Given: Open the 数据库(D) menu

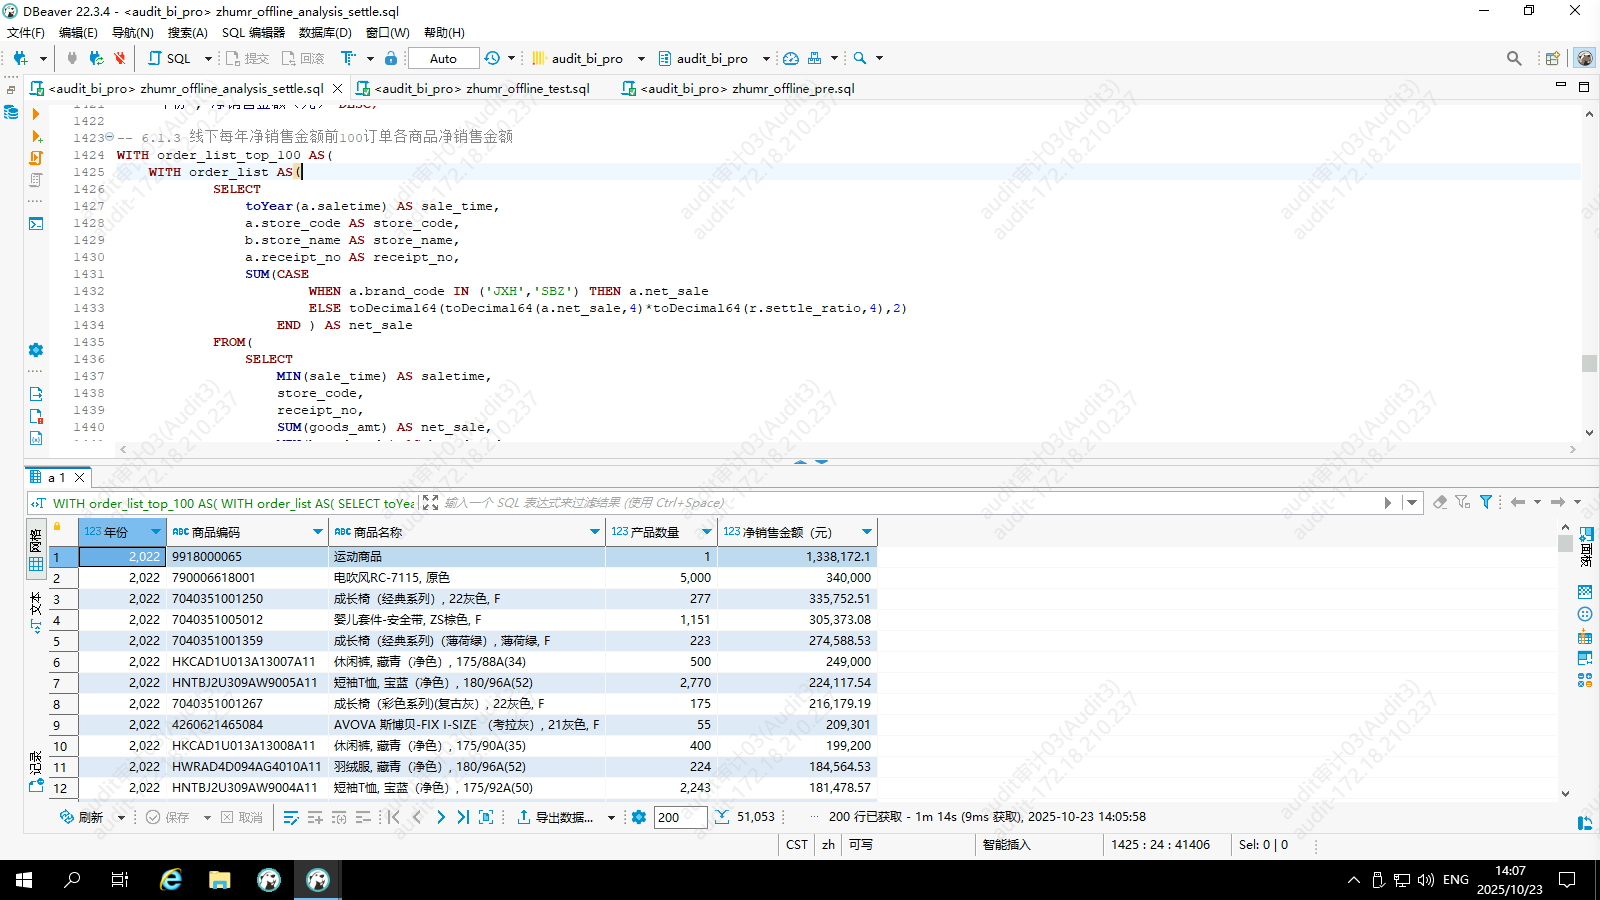Looking at the screenshot, I should [325, 33].
